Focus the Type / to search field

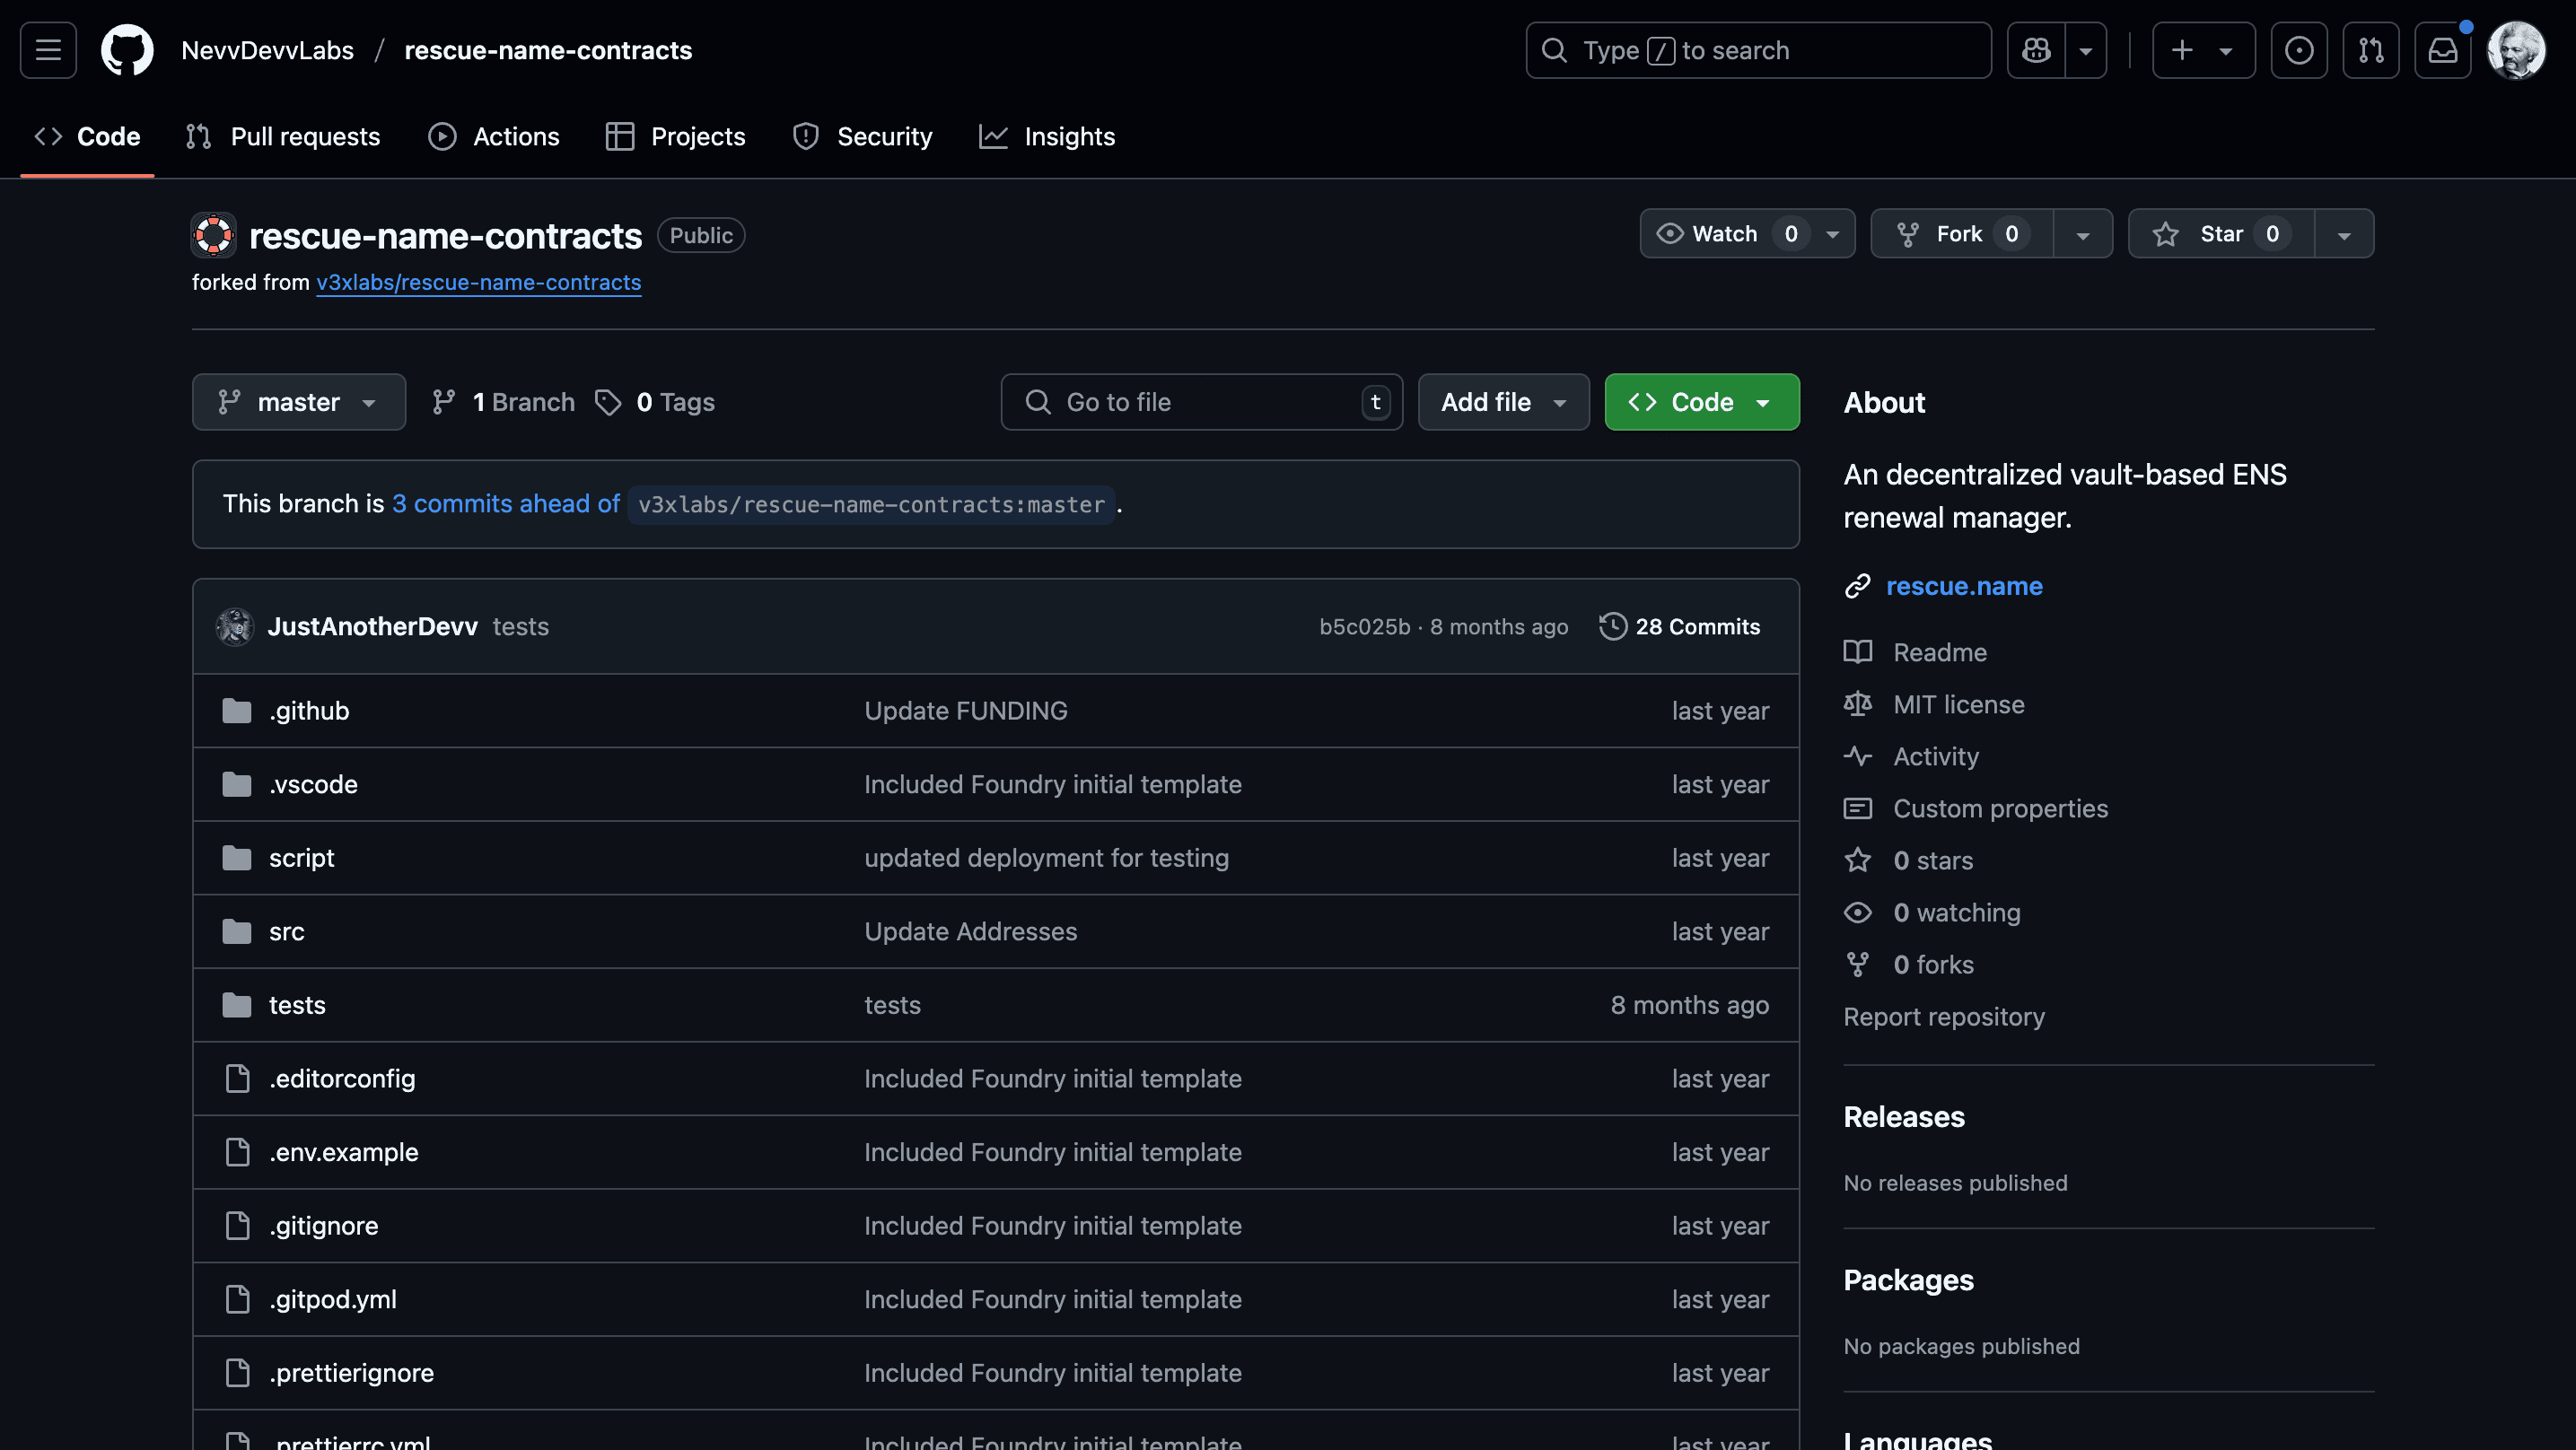point(1758,50)
